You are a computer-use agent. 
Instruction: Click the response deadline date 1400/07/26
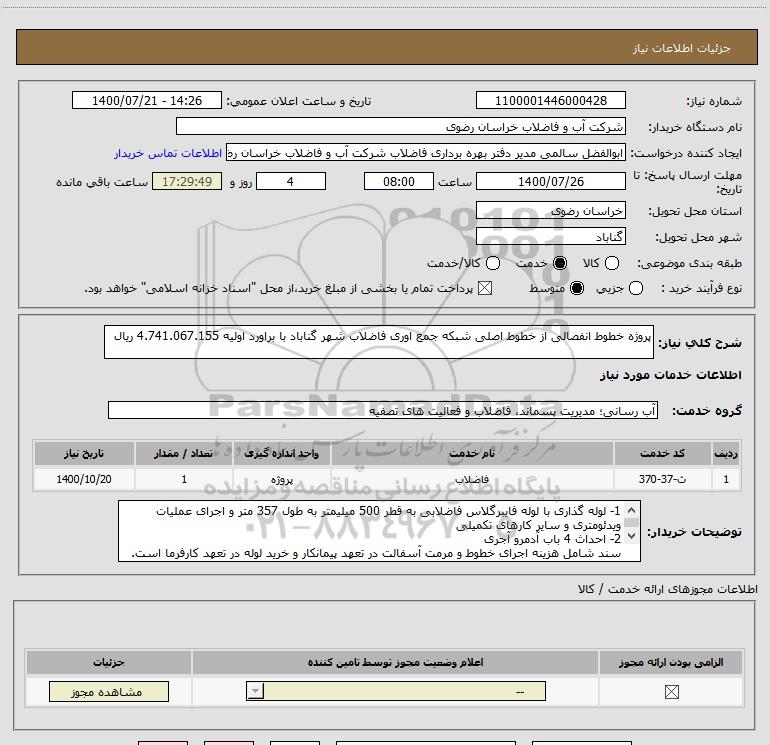click(x=550, y=182)
